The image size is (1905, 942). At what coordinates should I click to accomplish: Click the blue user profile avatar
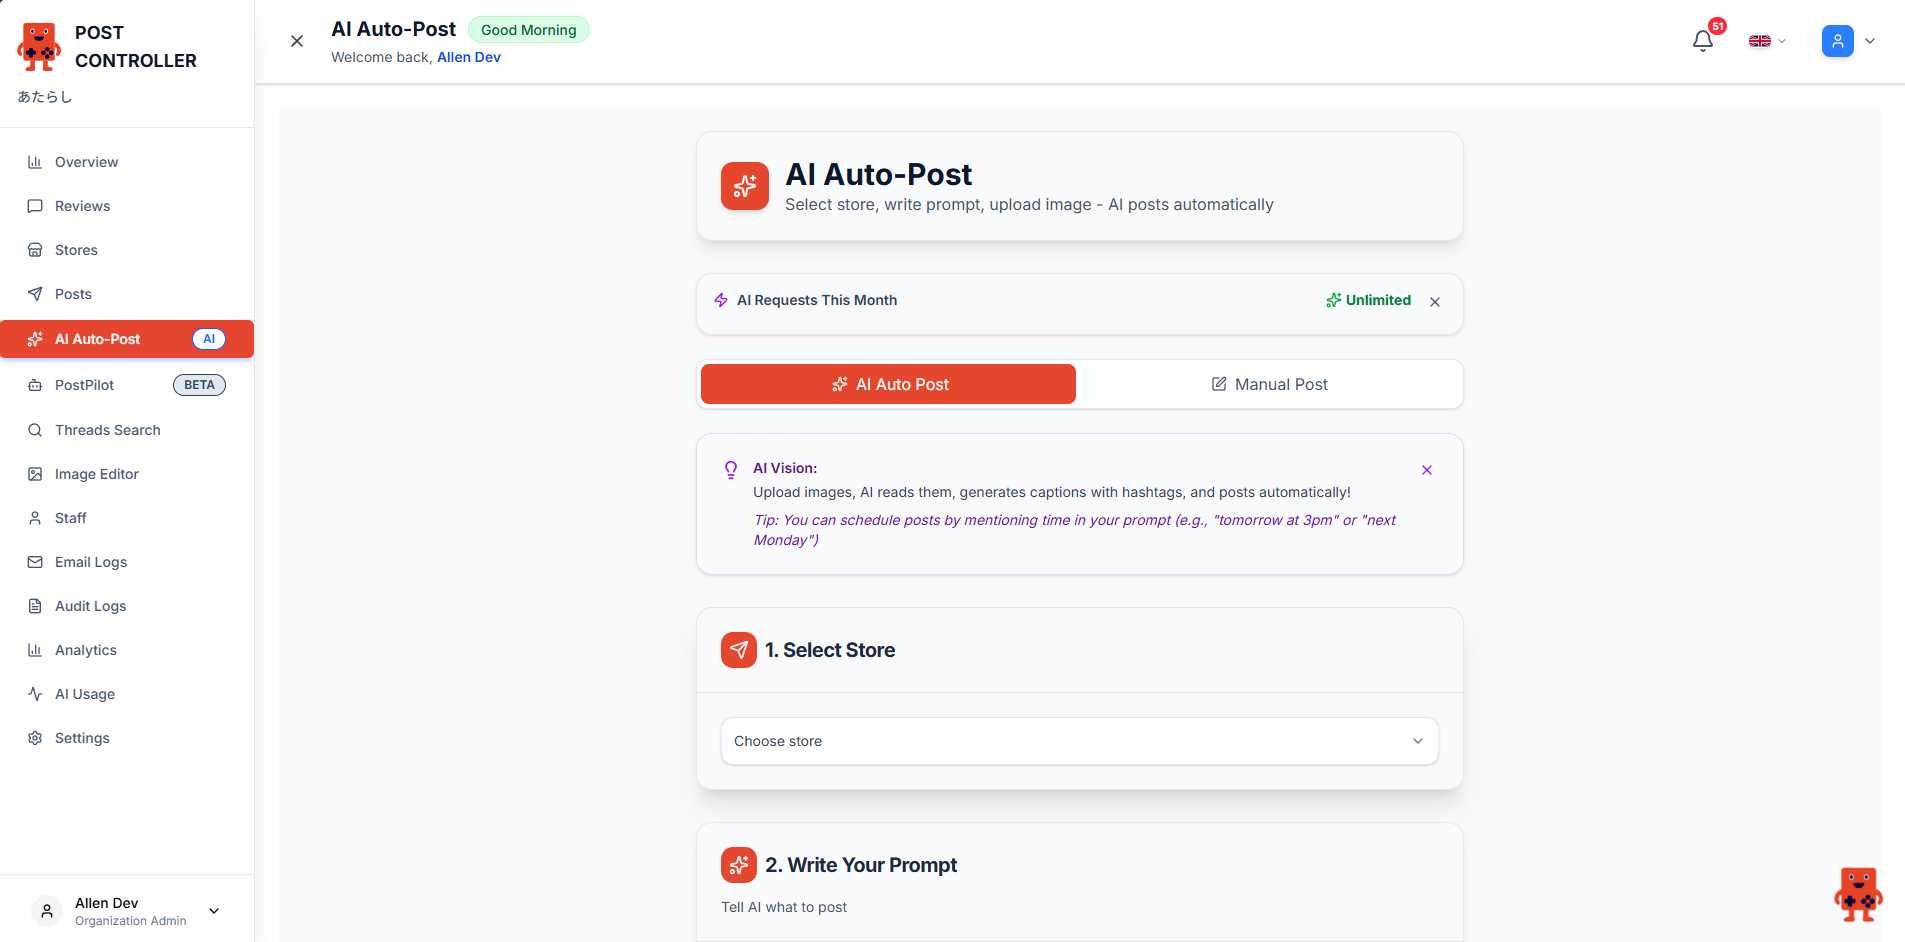(1837, 41)
